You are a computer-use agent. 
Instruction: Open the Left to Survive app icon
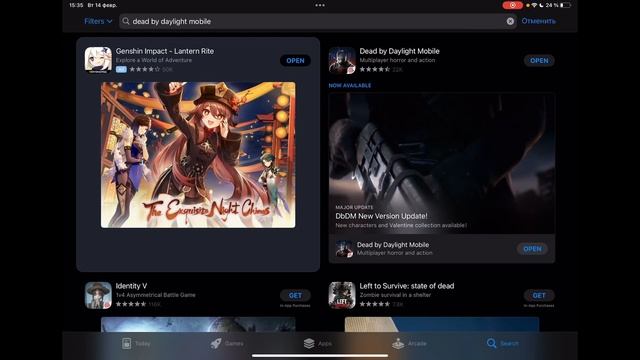(342, 295)
